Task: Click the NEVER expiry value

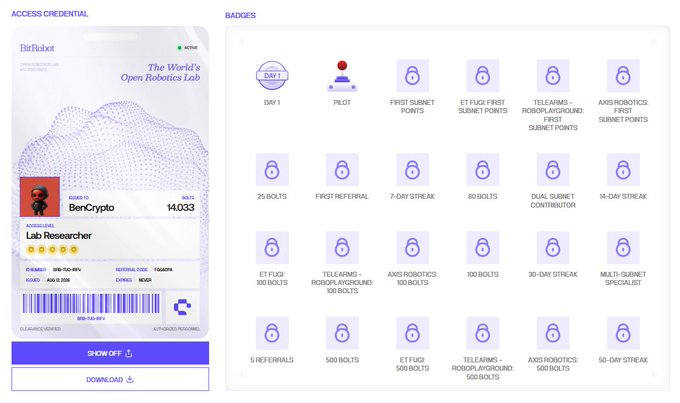Action: click(x=145, y=280)
